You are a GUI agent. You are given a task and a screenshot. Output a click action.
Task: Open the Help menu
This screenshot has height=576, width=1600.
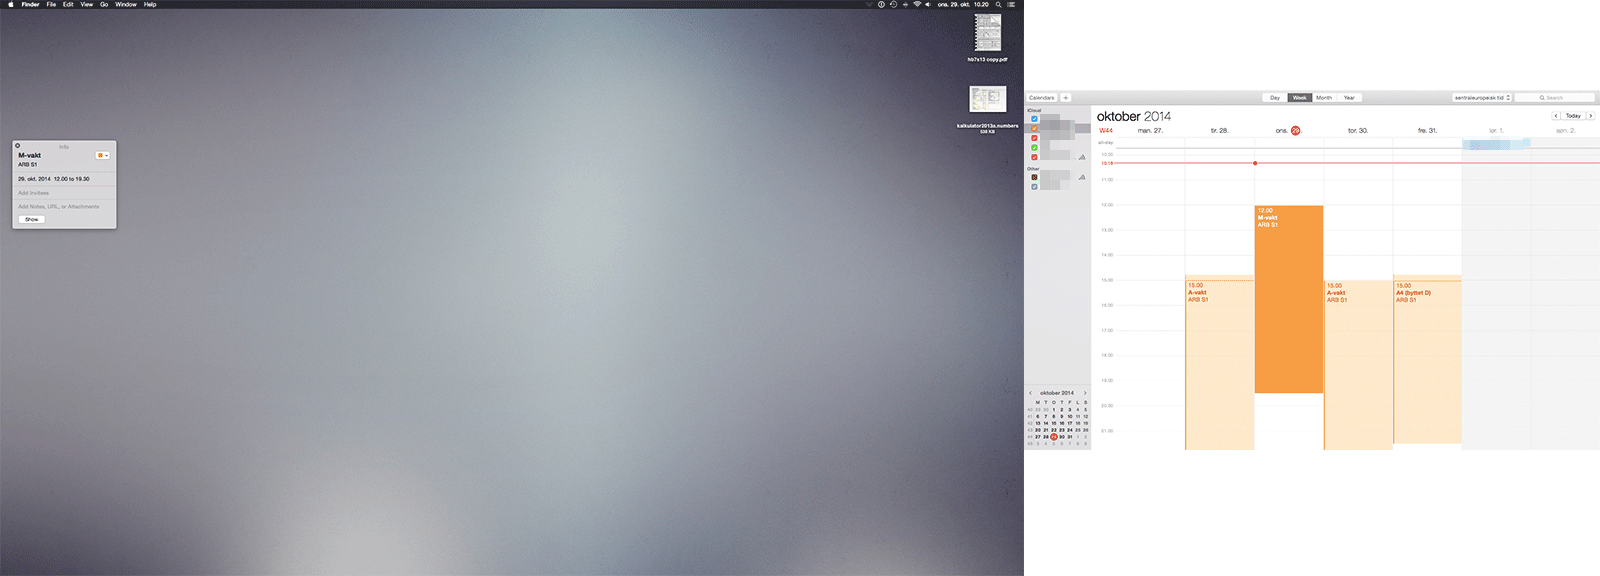click(x=150, y=4)
